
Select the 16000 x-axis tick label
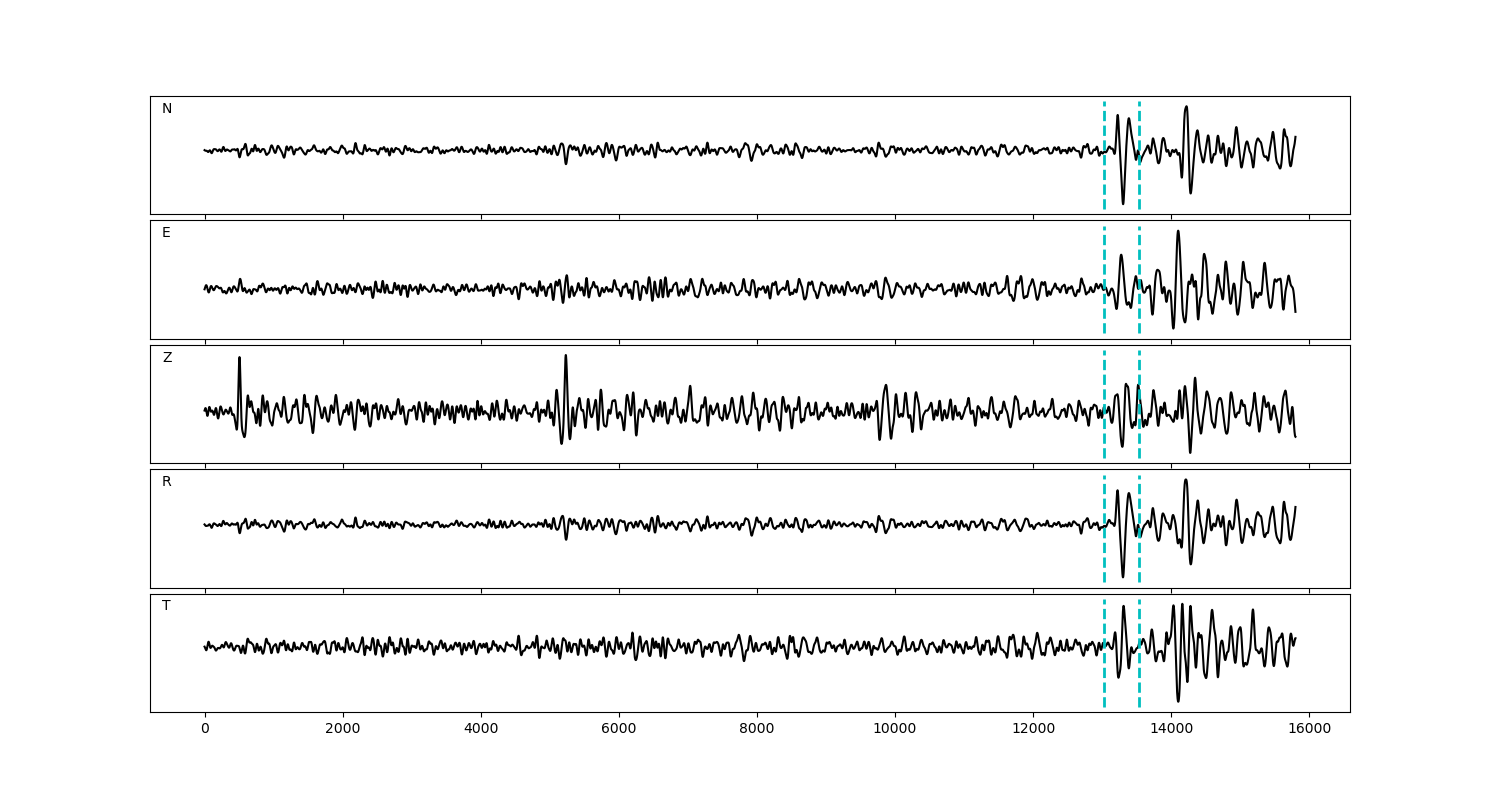(1309, 730)
